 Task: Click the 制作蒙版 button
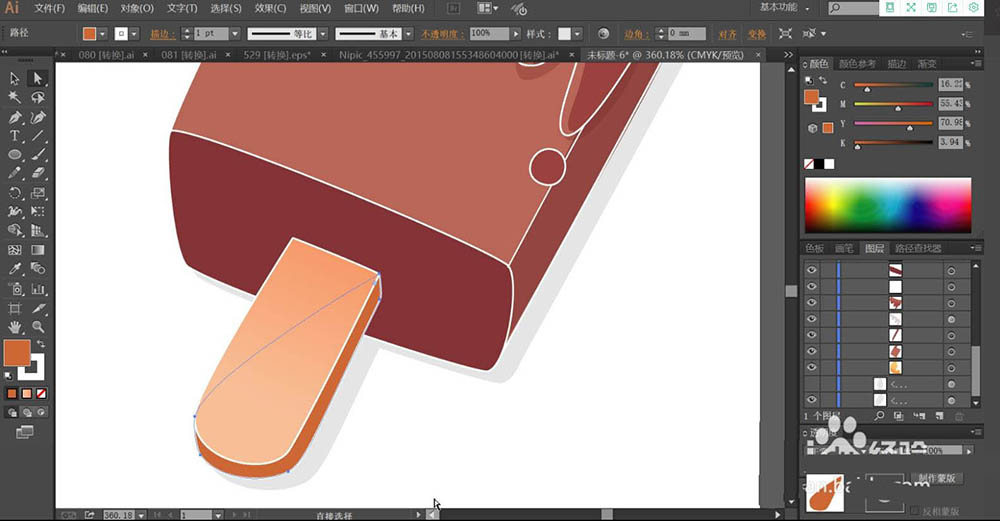pos(937,478)
